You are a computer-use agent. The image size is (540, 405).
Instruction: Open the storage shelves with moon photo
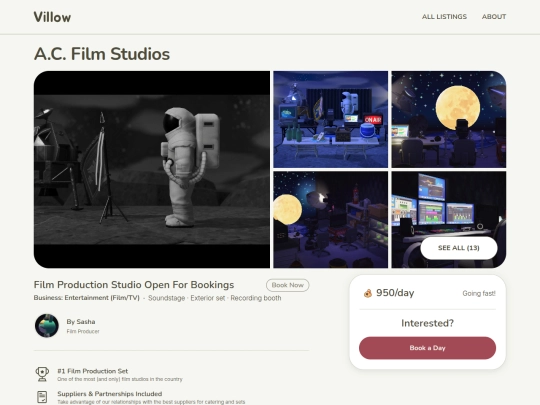[x=331, y=220]
